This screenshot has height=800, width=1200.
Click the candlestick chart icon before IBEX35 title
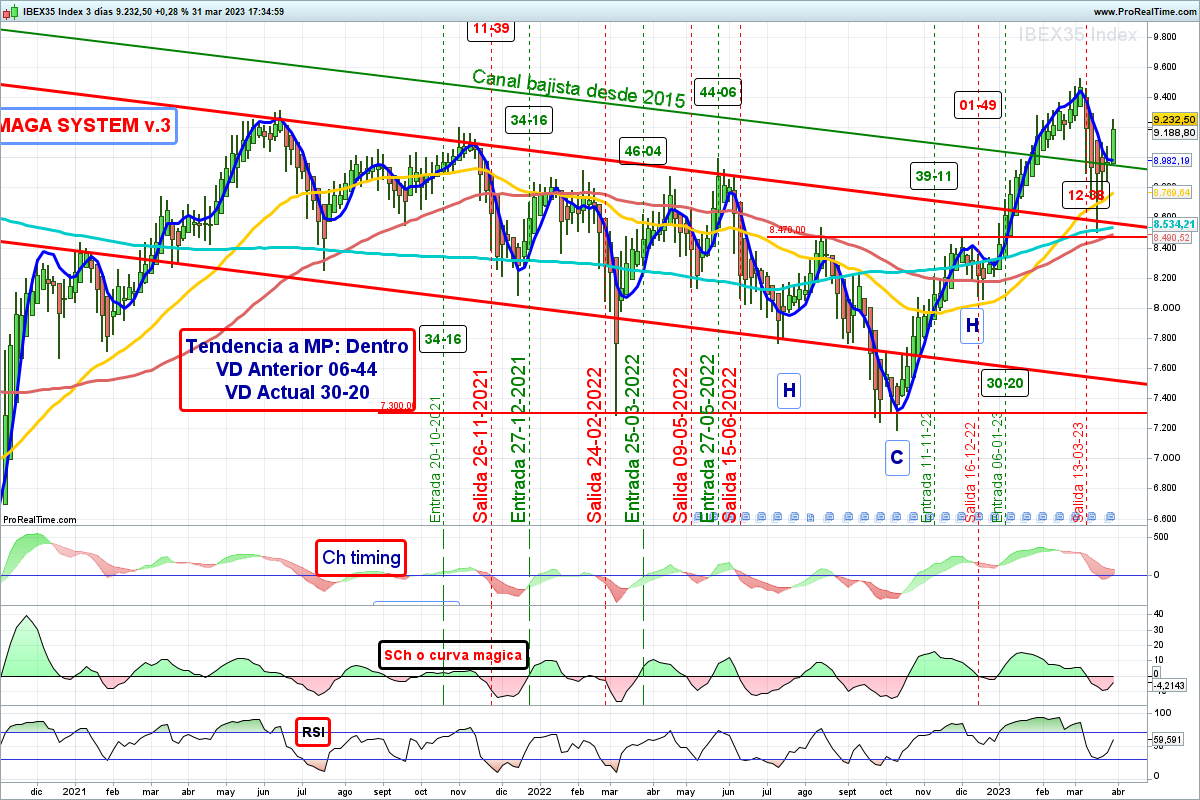coord(9,11)
